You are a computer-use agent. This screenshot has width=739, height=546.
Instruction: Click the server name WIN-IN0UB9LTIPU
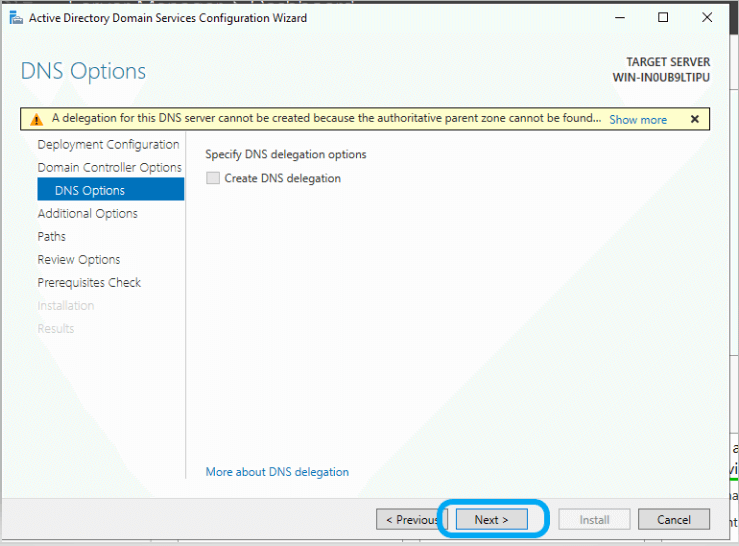[x=661, y=77]
